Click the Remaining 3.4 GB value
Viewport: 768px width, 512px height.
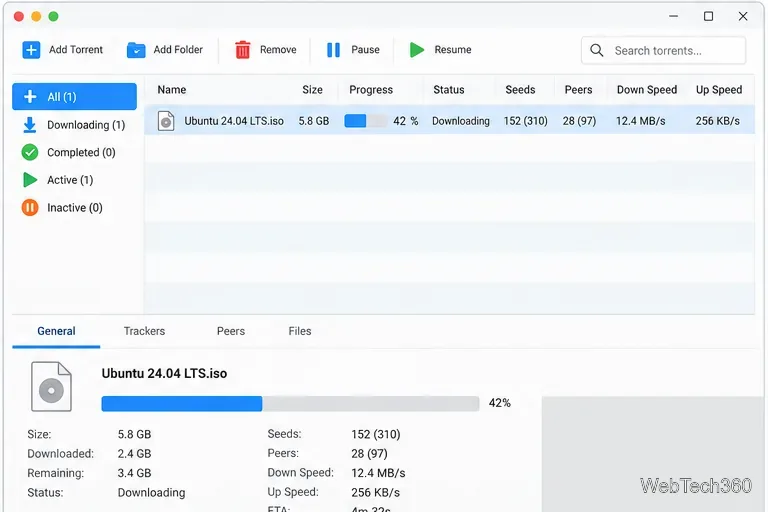coord(134,473)
